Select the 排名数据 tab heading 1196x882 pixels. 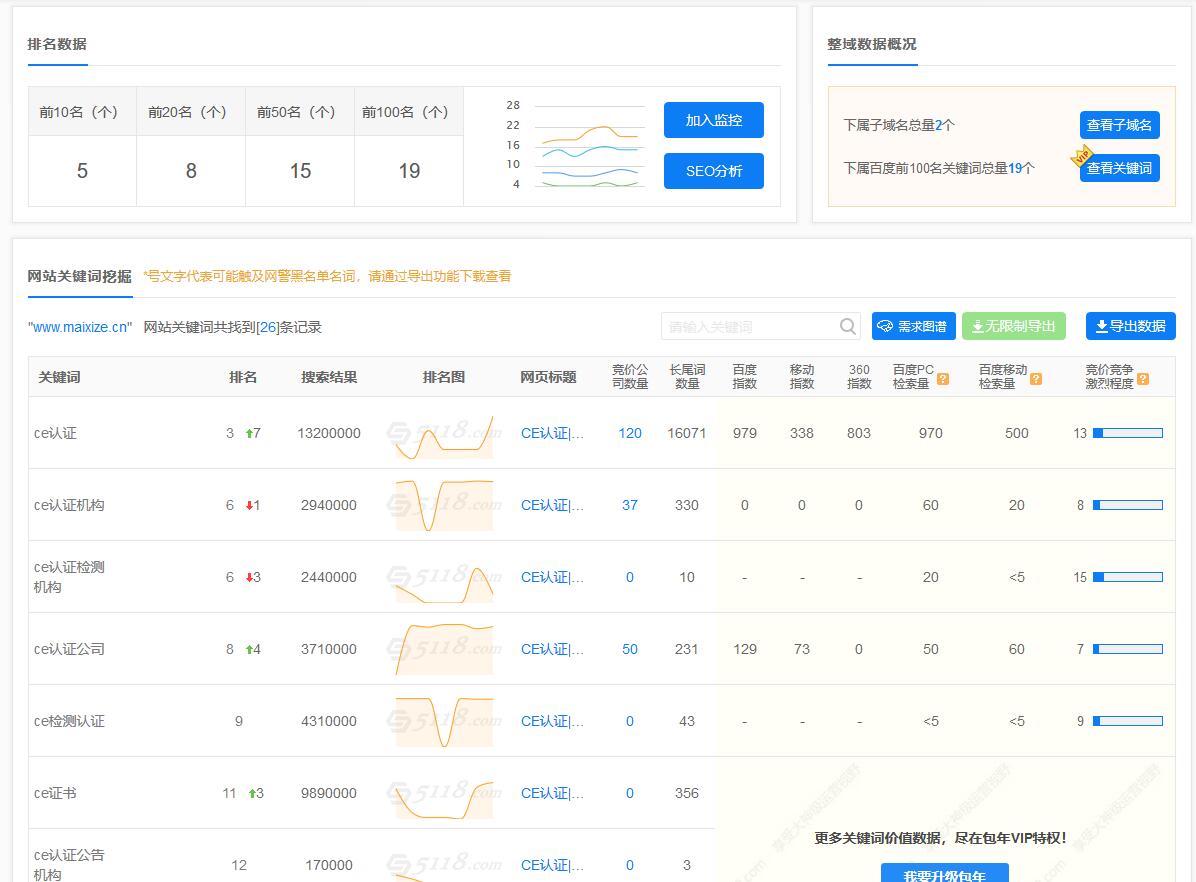(x=57, y=44)
